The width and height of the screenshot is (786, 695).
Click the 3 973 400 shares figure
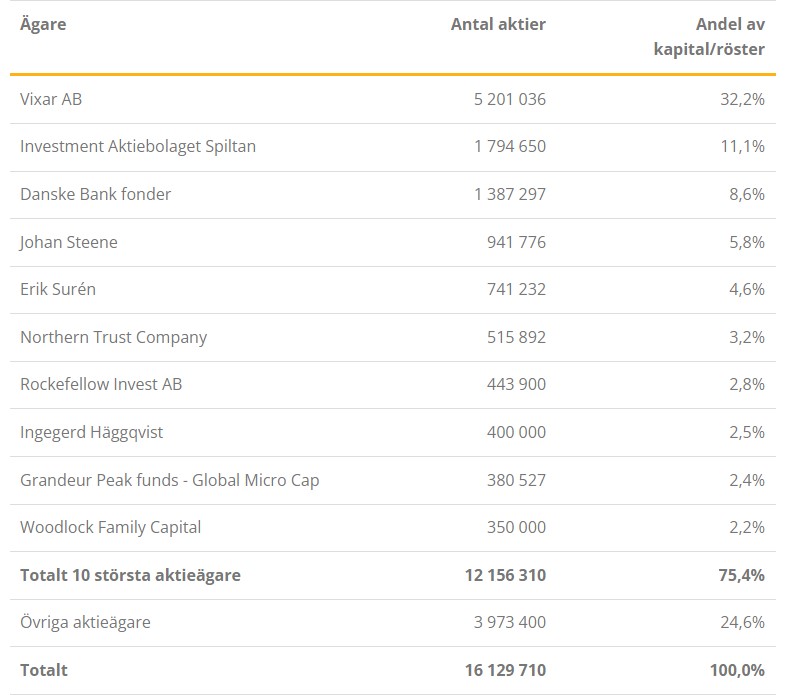pyautogui.click(x=510, y=622)
